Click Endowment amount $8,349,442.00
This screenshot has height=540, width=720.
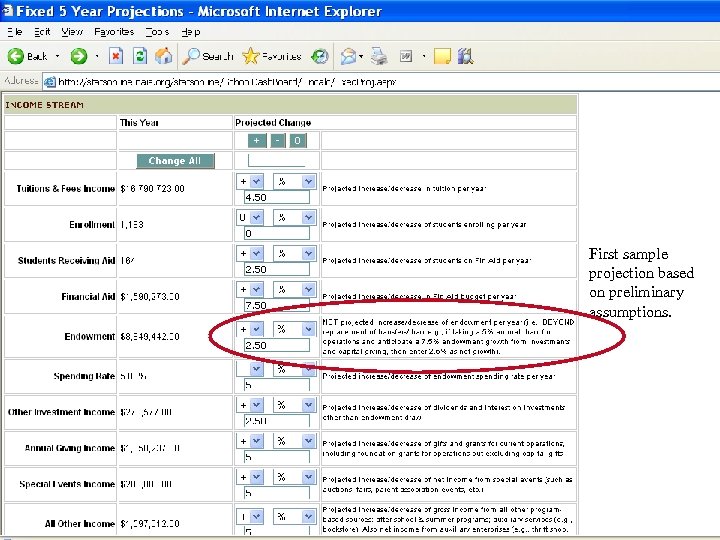(x=150, y=337)
